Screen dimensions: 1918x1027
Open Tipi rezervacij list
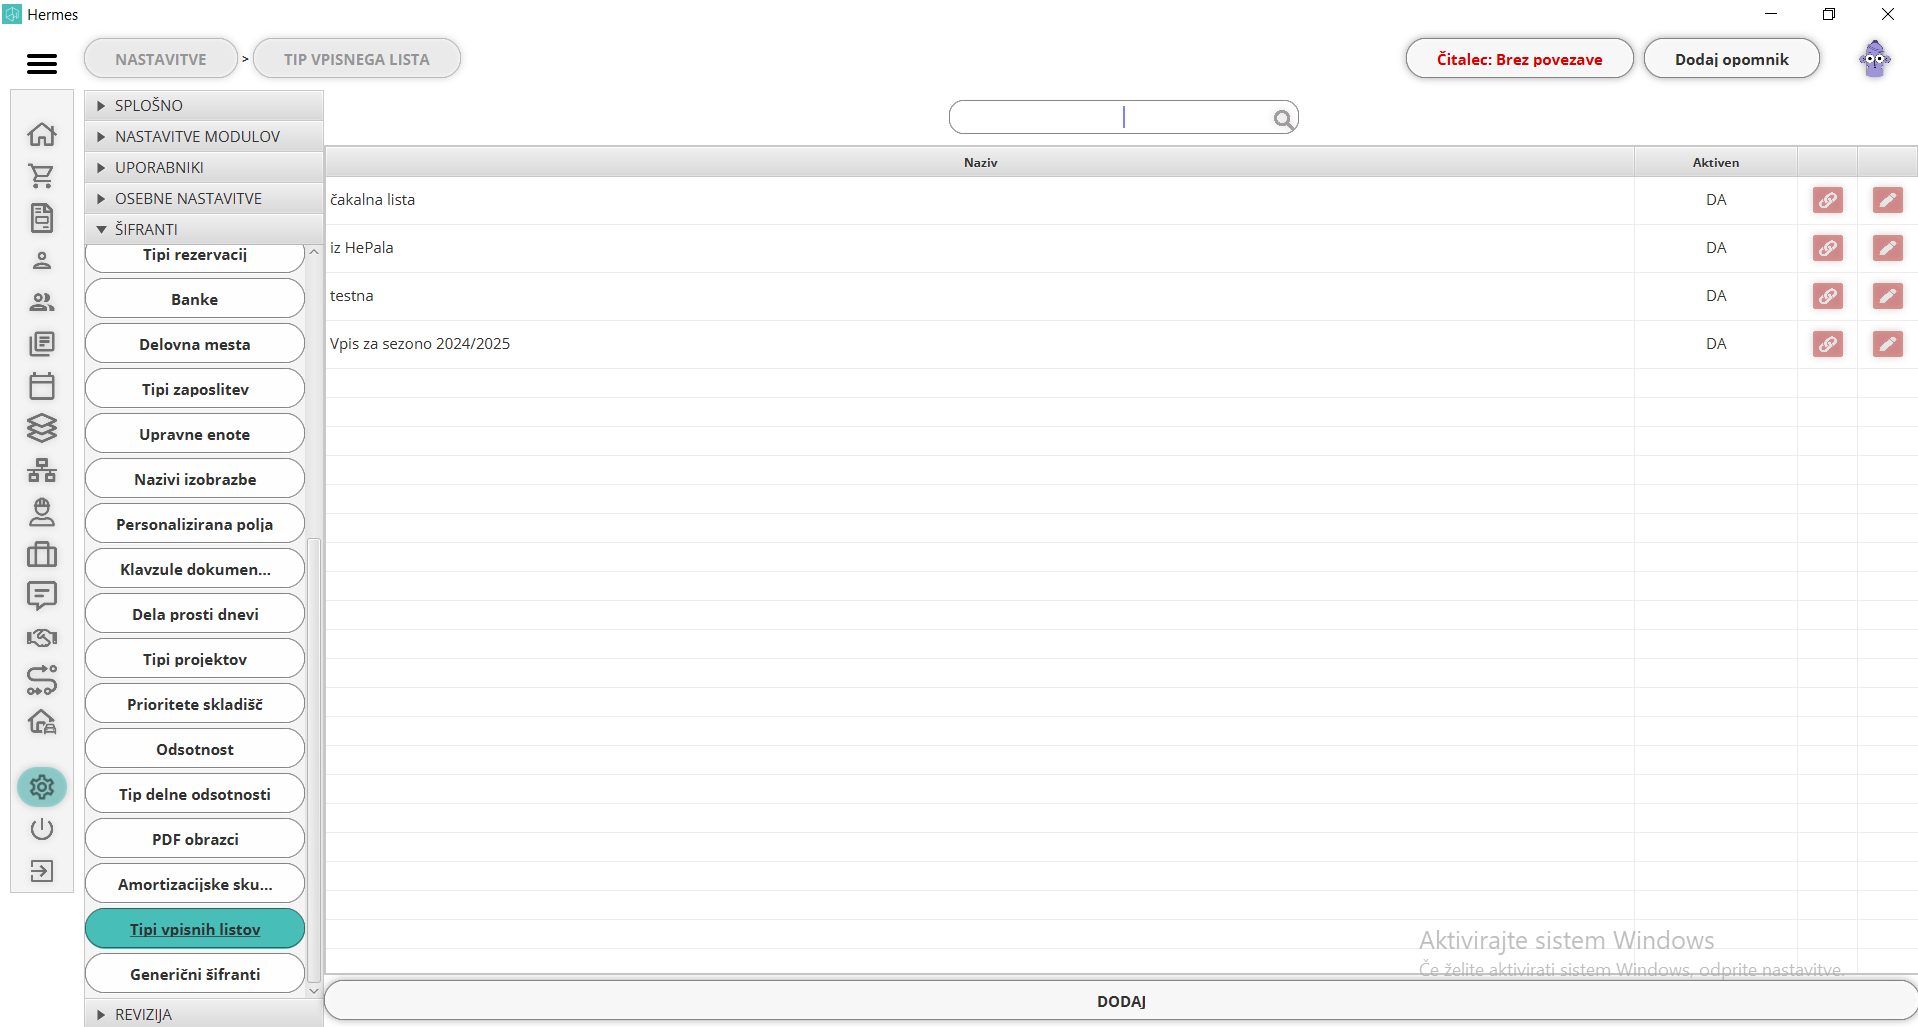195,256
